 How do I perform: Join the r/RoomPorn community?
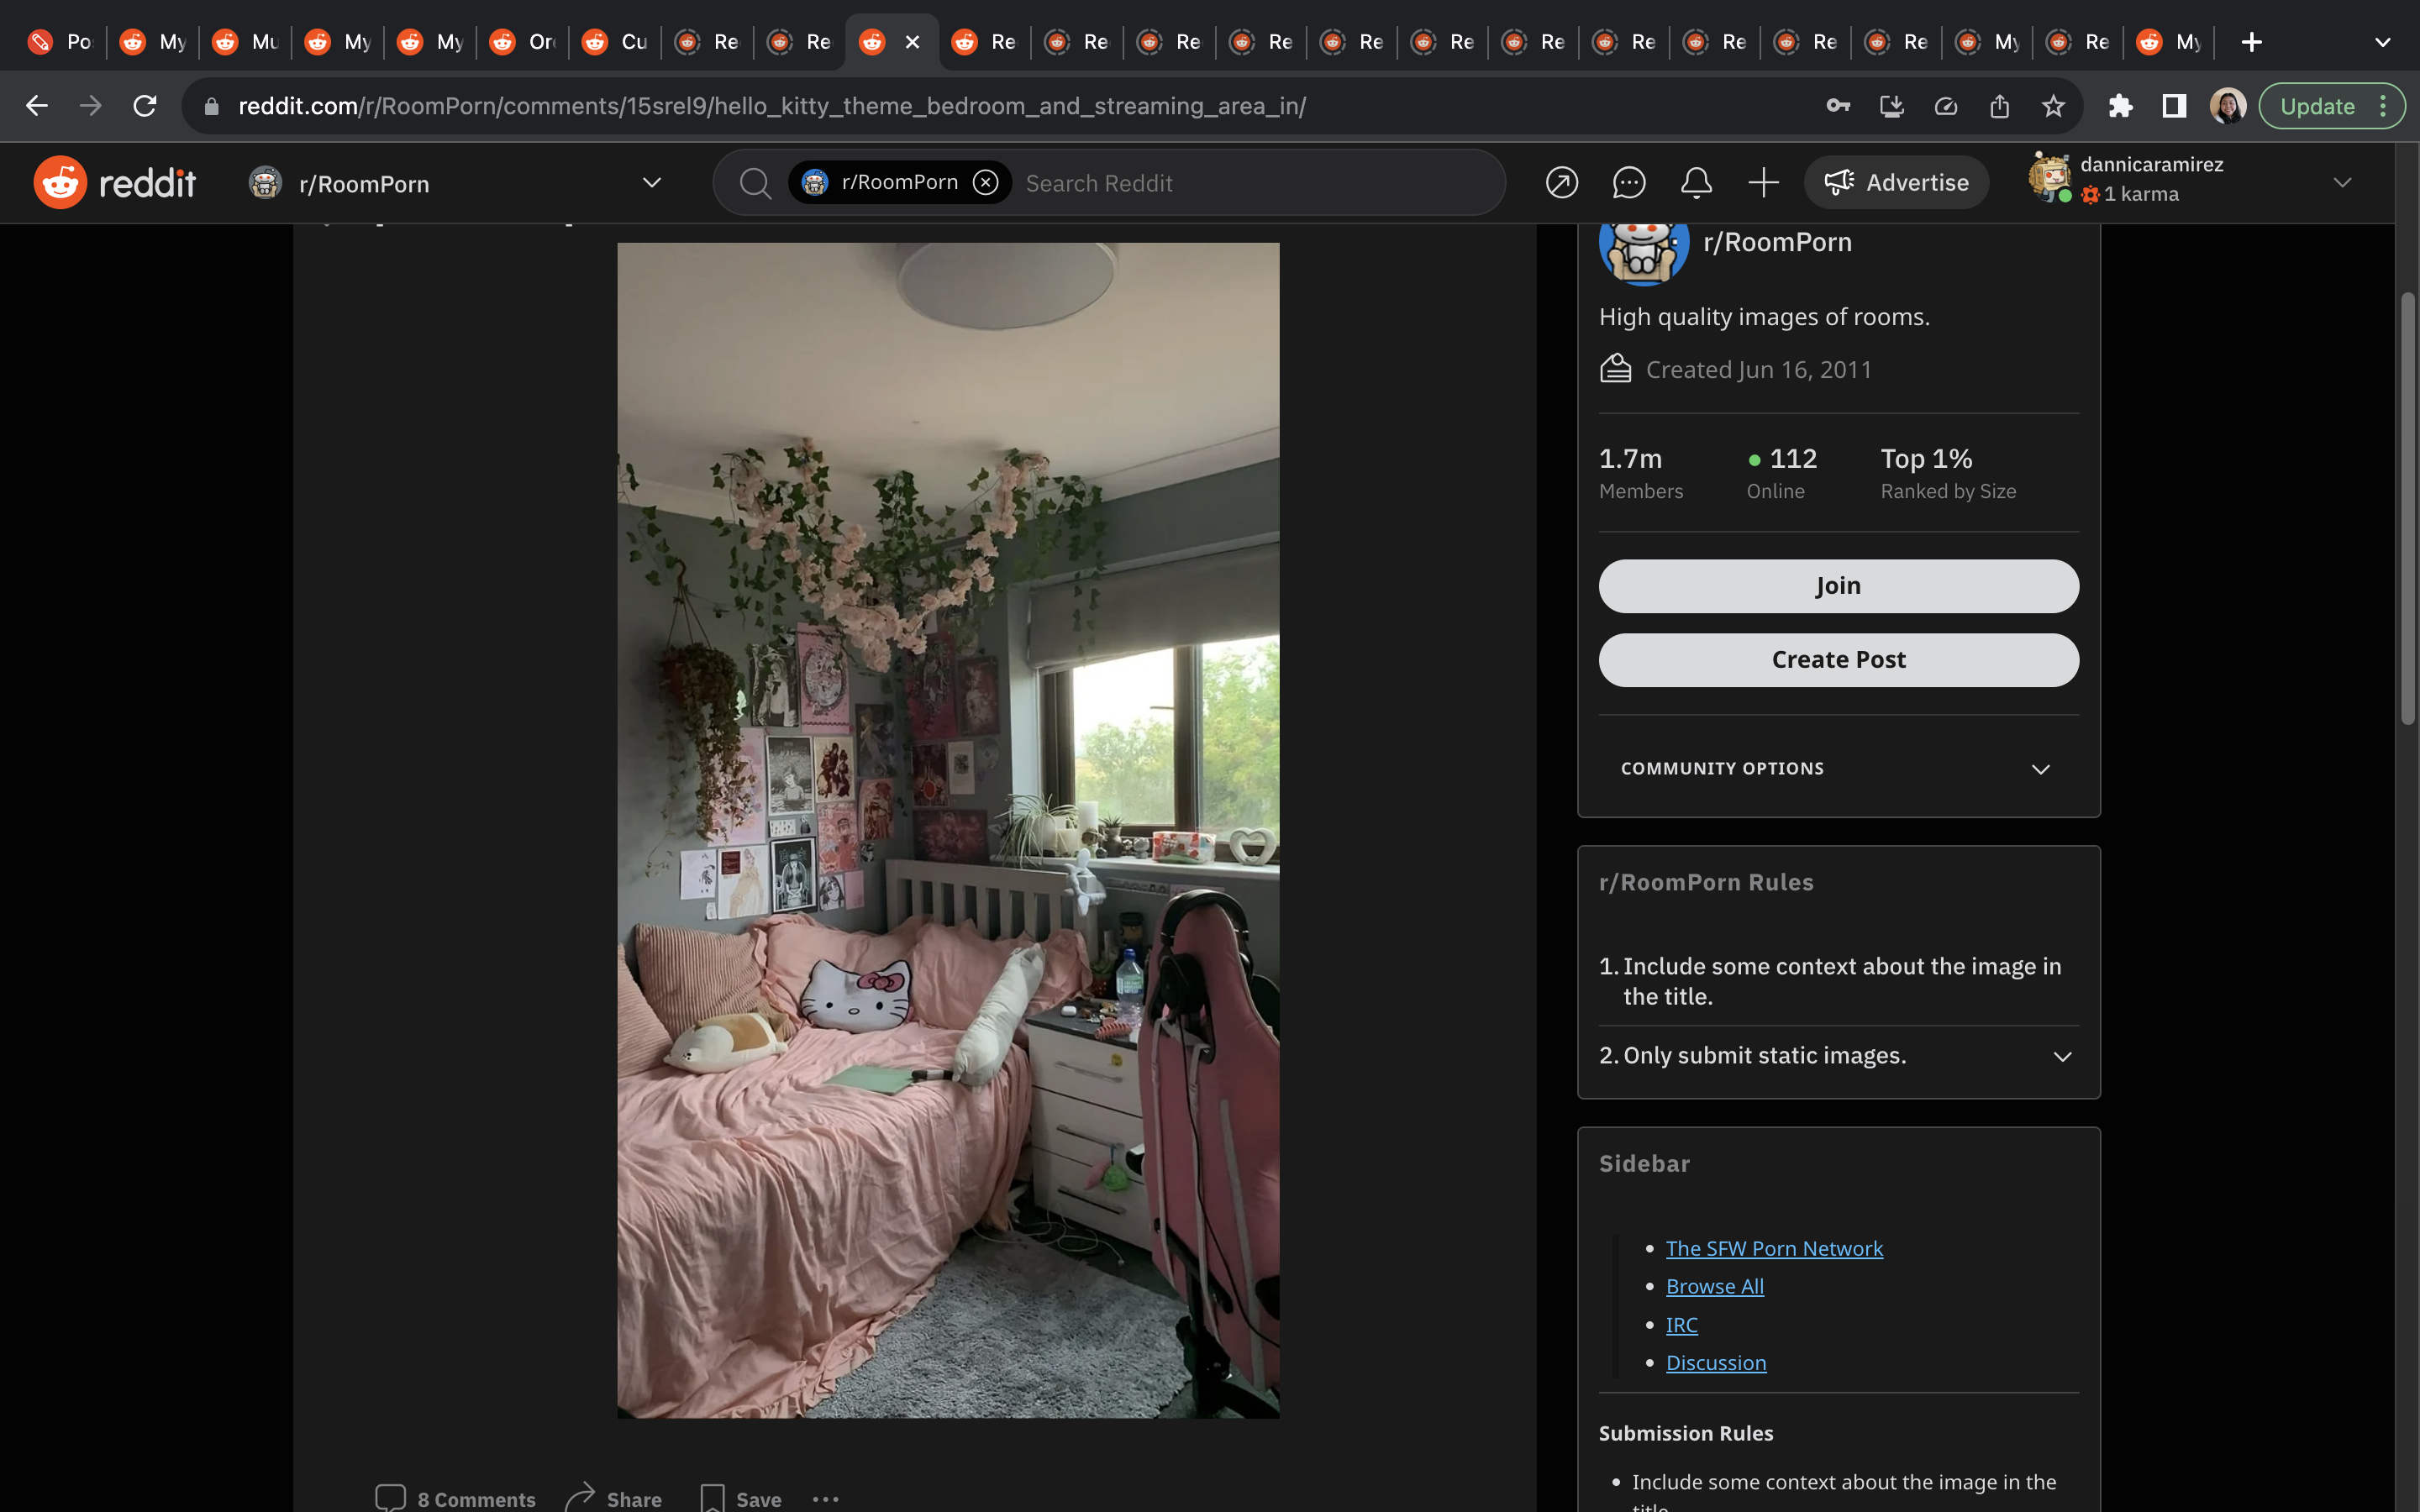1838,586
